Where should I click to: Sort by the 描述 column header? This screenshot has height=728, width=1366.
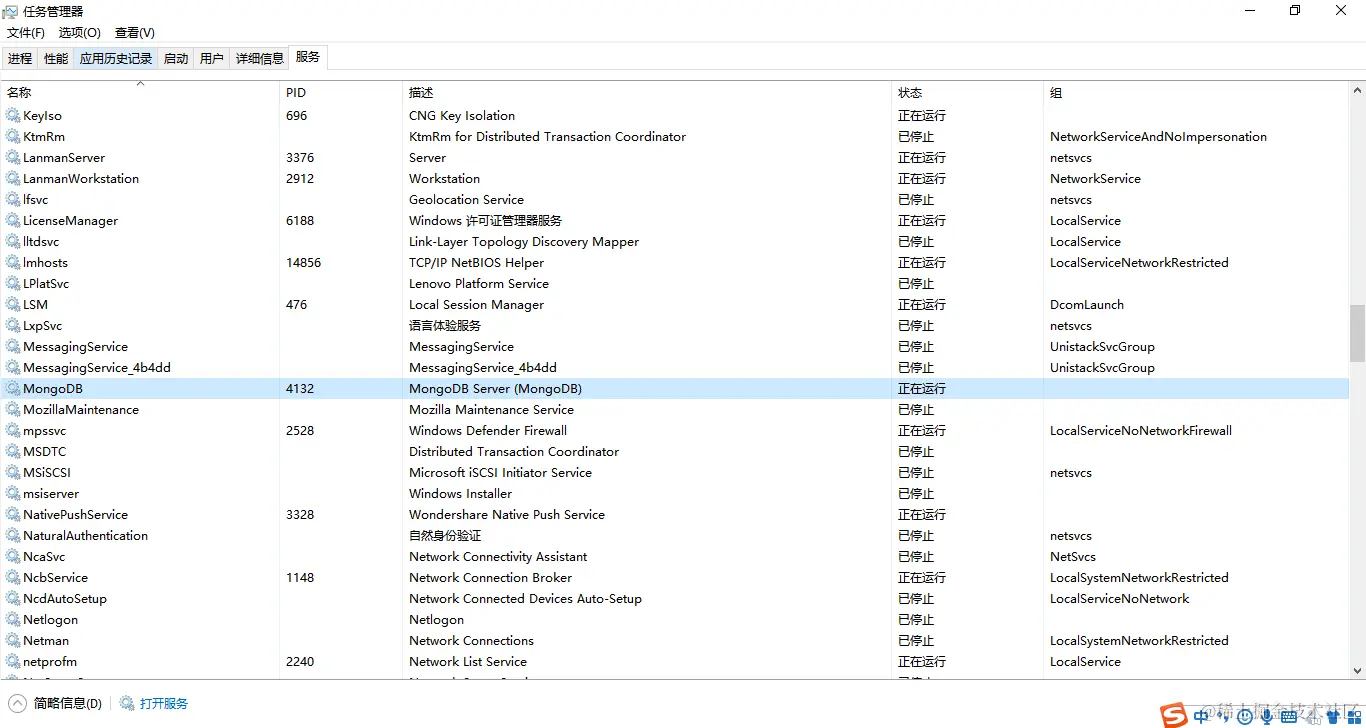646,92
